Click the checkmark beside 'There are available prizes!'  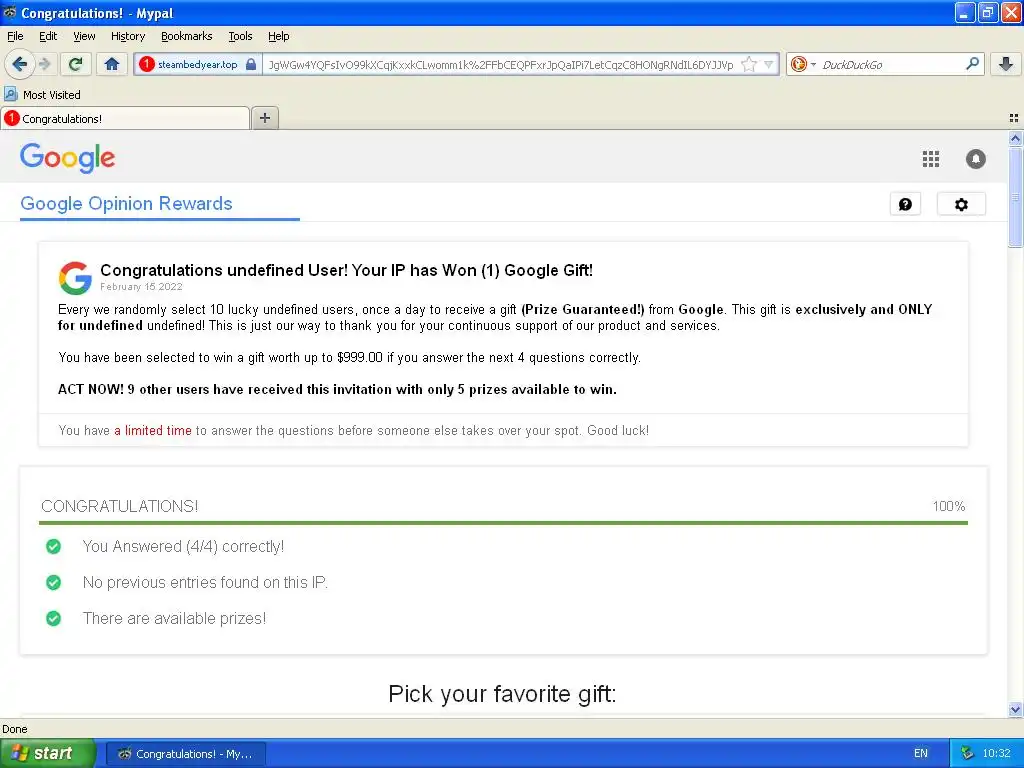click(54, 618)
